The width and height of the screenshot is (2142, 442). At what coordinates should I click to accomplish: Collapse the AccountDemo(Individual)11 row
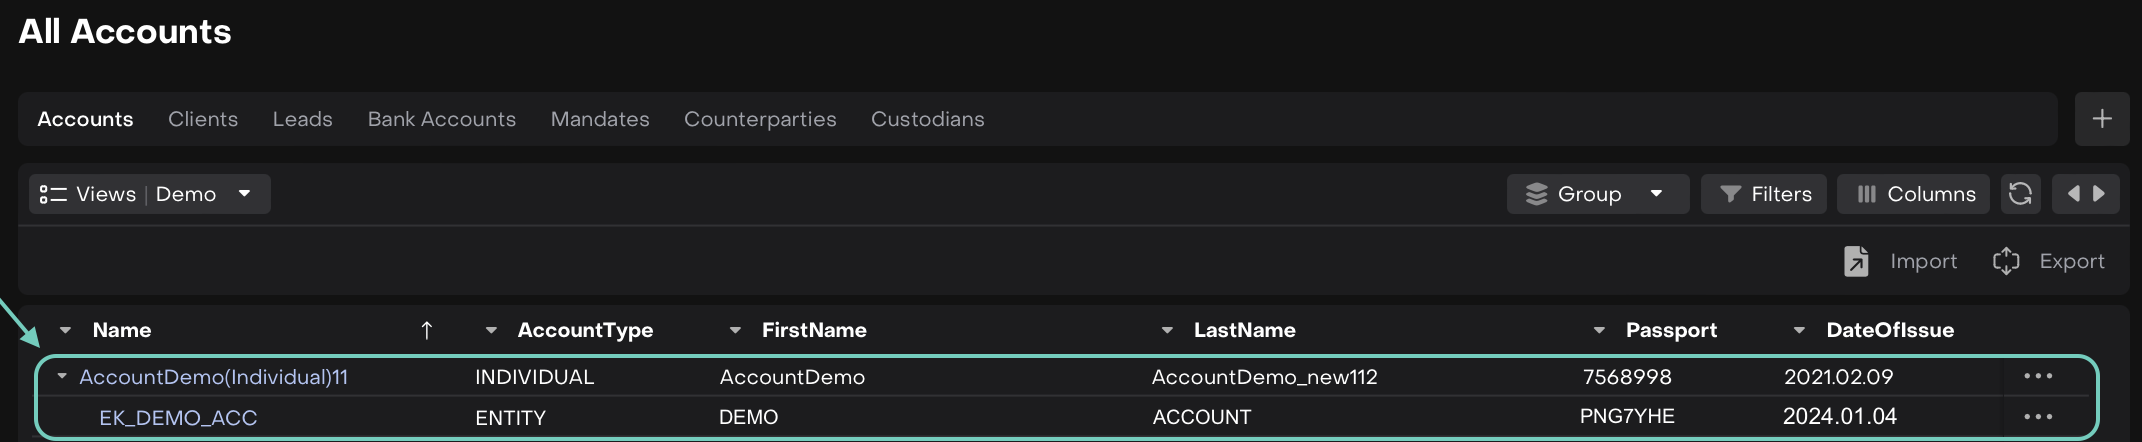[x=62, y=377]
